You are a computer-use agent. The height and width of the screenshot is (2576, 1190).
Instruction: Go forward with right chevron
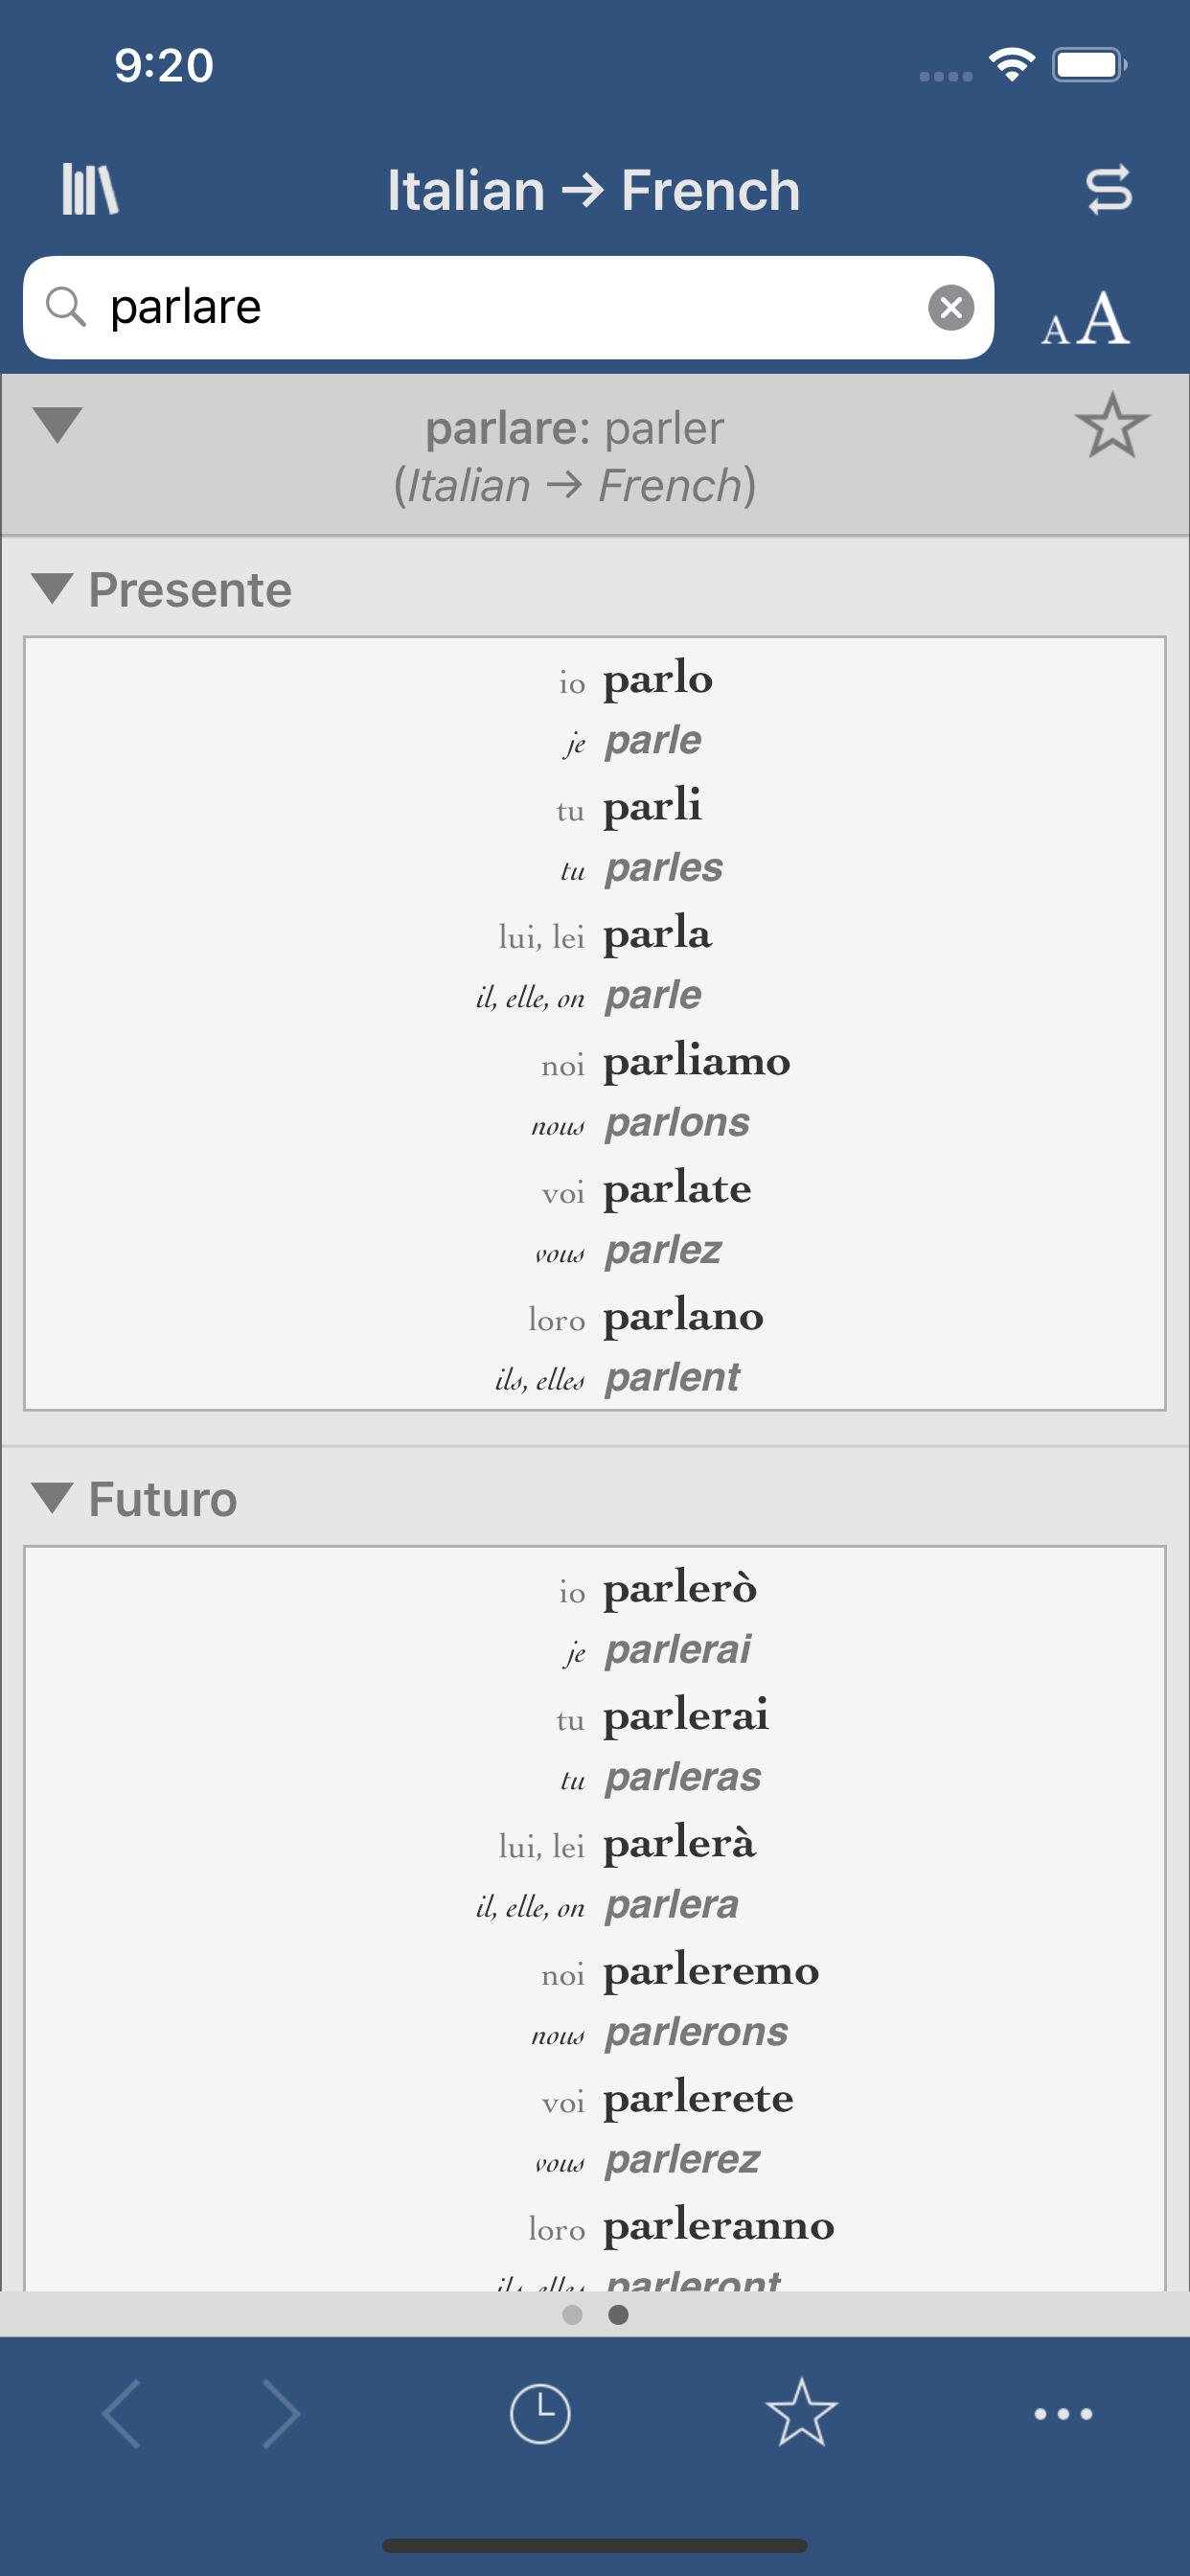click(280, 2413)
